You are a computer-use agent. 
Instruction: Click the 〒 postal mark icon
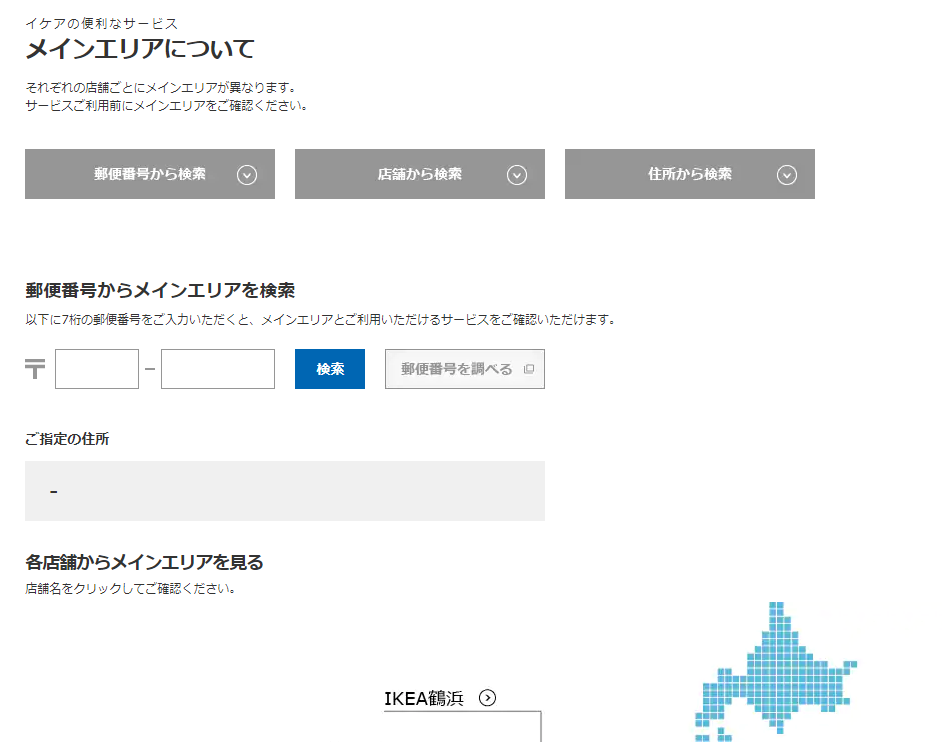[x=35, y=370]
